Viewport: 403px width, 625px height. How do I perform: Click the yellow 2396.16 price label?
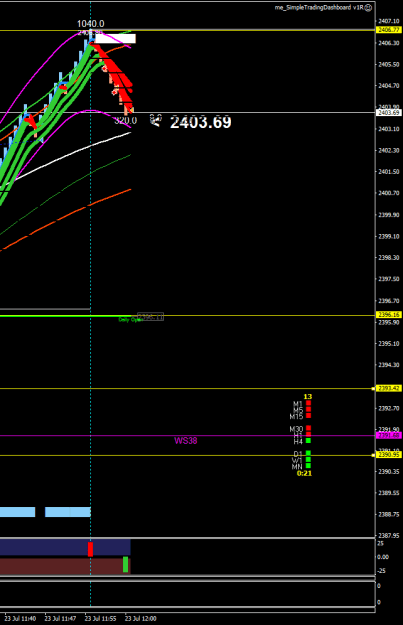click(x=388, y=315)
